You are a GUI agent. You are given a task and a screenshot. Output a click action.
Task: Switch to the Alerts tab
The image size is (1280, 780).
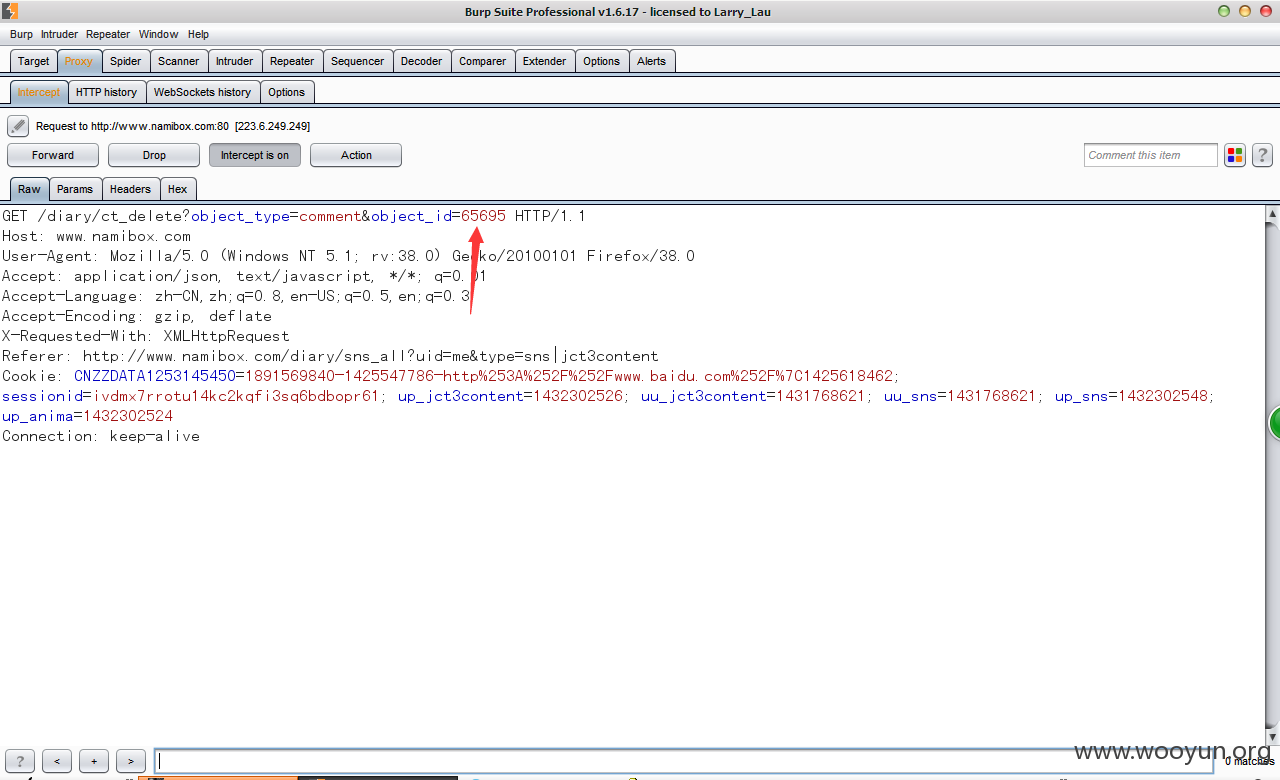pos(652,61)
